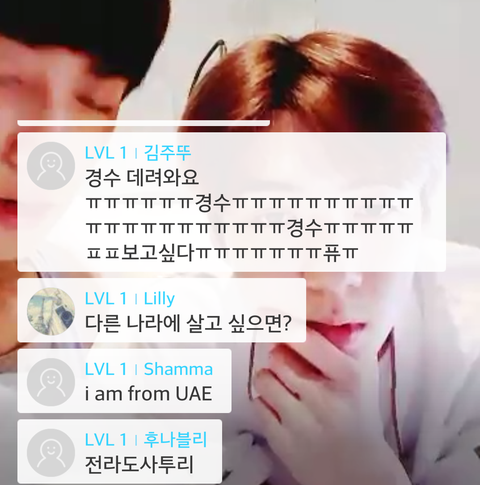Select the LVL 1 badge beside 후나블리
This screenshot has width=480, height=485.
(106, 439)
